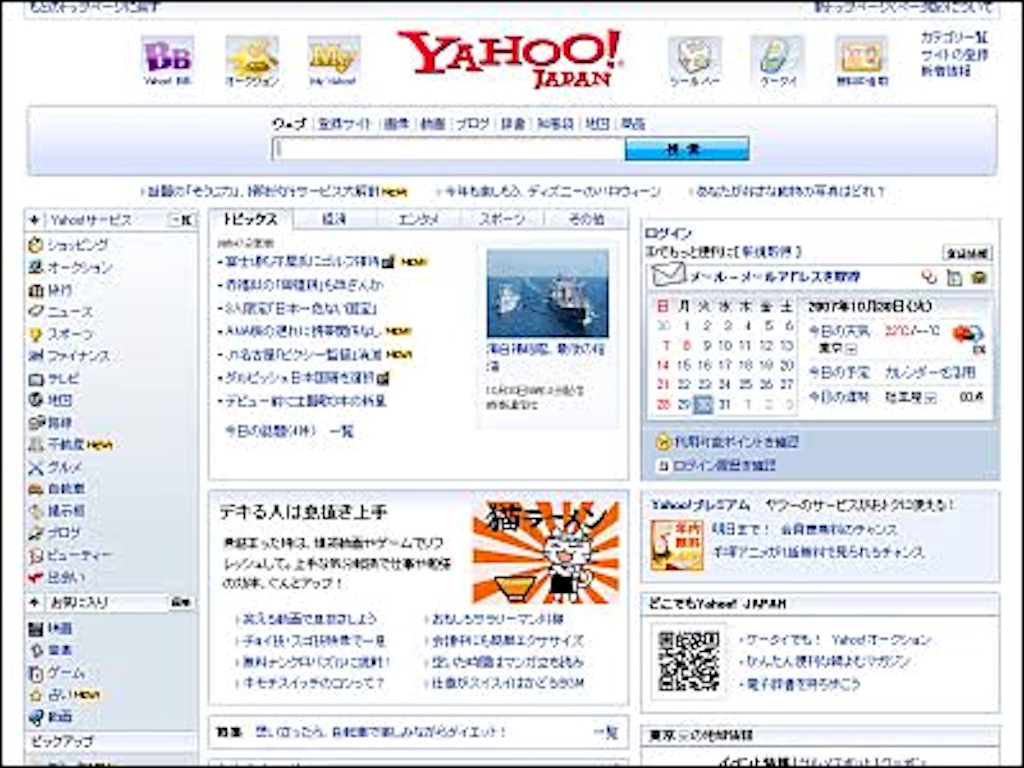Image resolution: width=1024 pixels, height=768 pixels.
Task: Open ゲーム in the favorites list
Action: pos(57,673)
